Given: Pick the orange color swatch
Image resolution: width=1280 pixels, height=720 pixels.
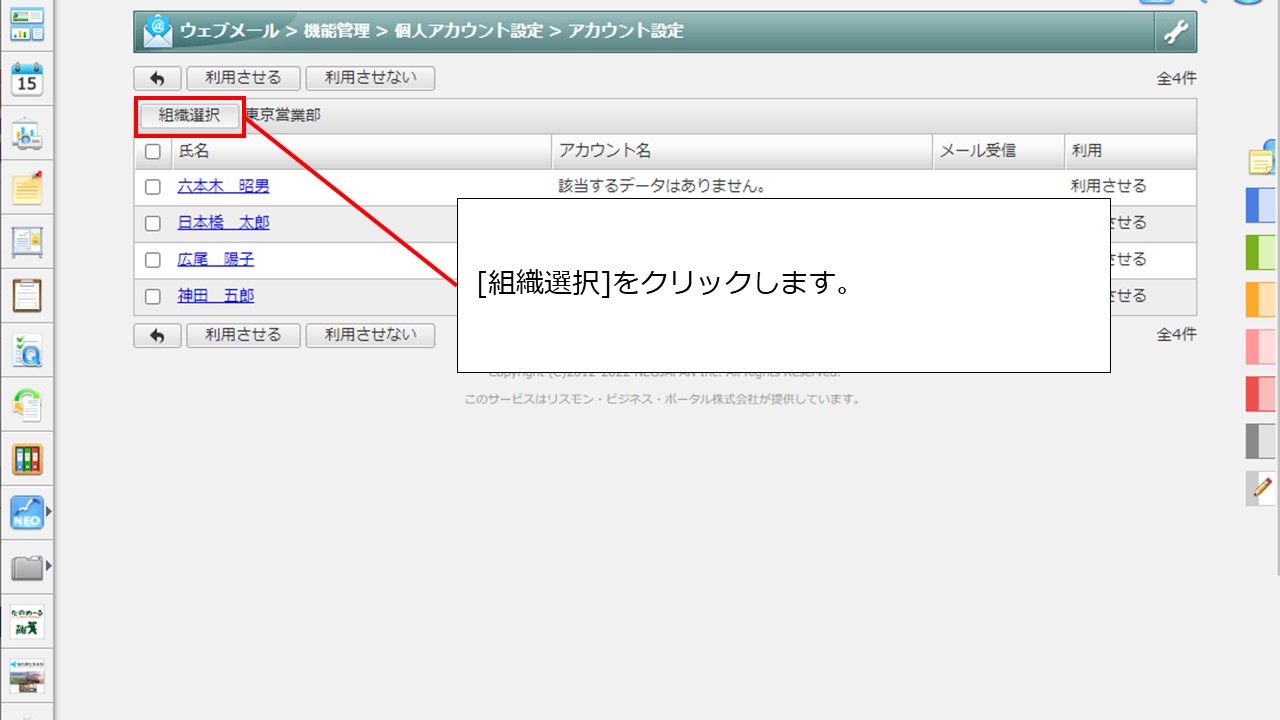Looking at the screenshot, I should tap(1262, 299).
